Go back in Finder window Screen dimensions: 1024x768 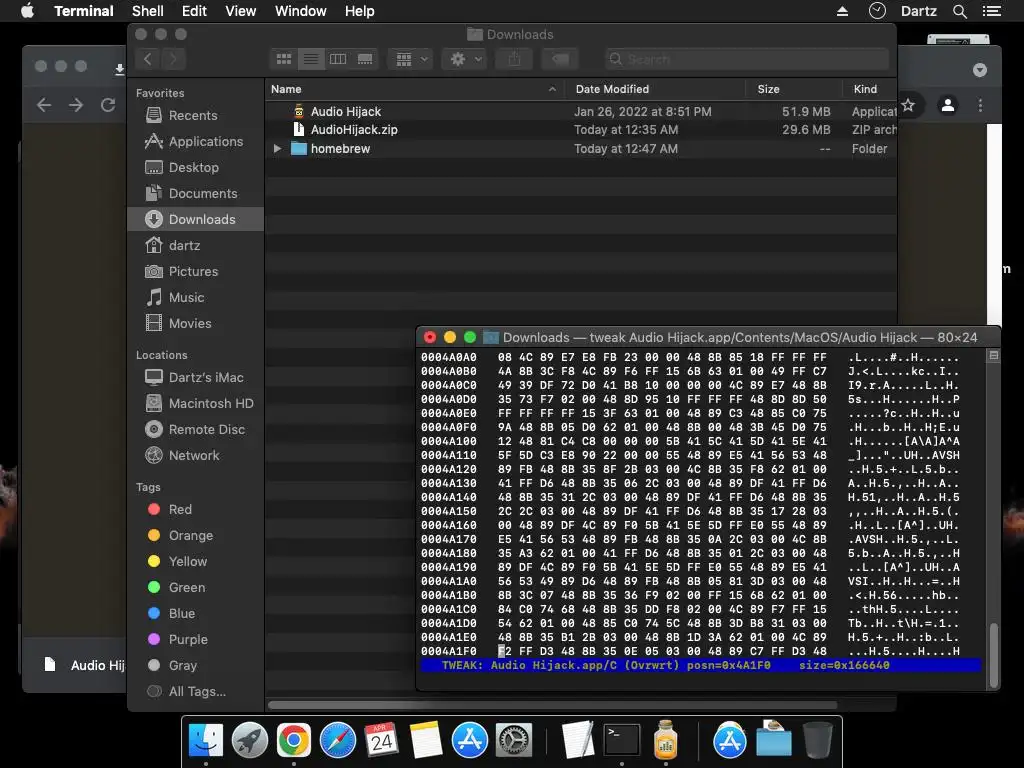148,59
